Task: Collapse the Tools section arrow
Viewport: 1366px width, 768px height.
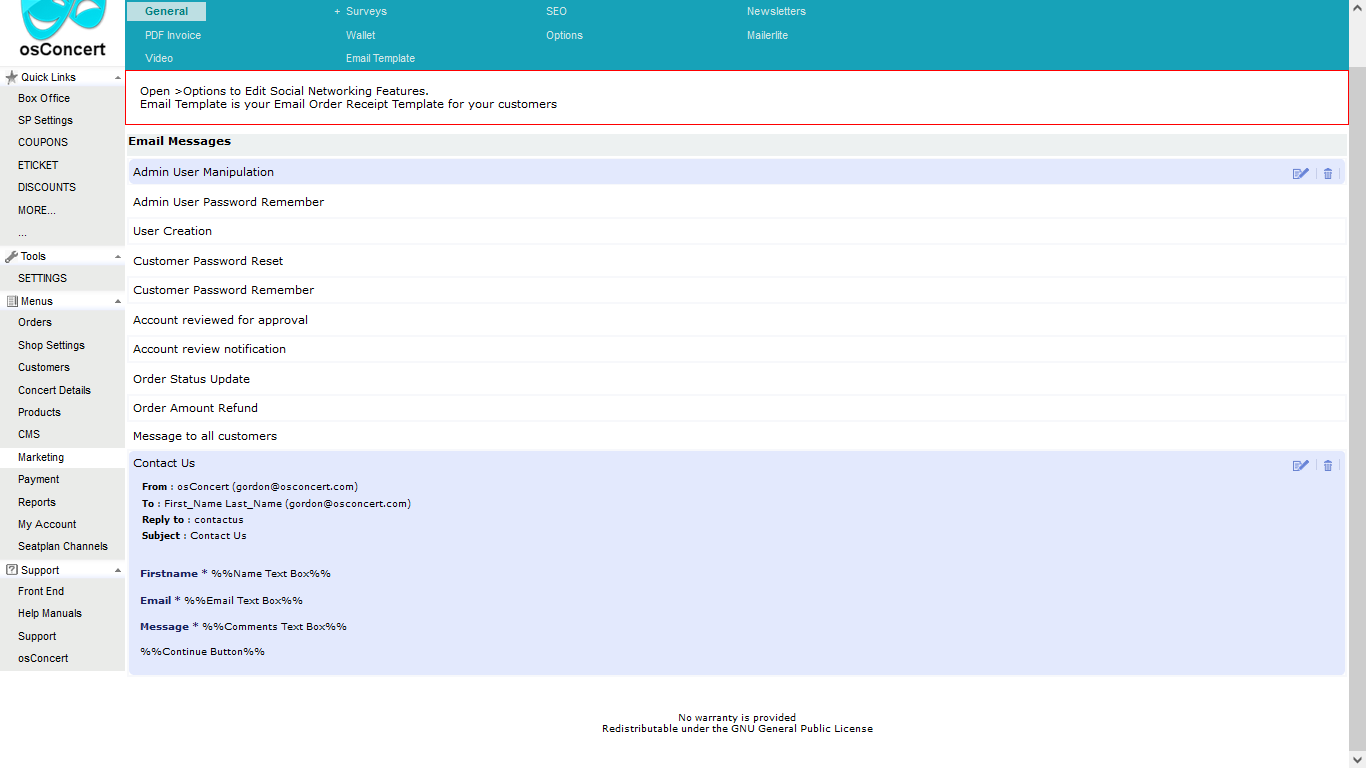Action: [x=118, y=256]
